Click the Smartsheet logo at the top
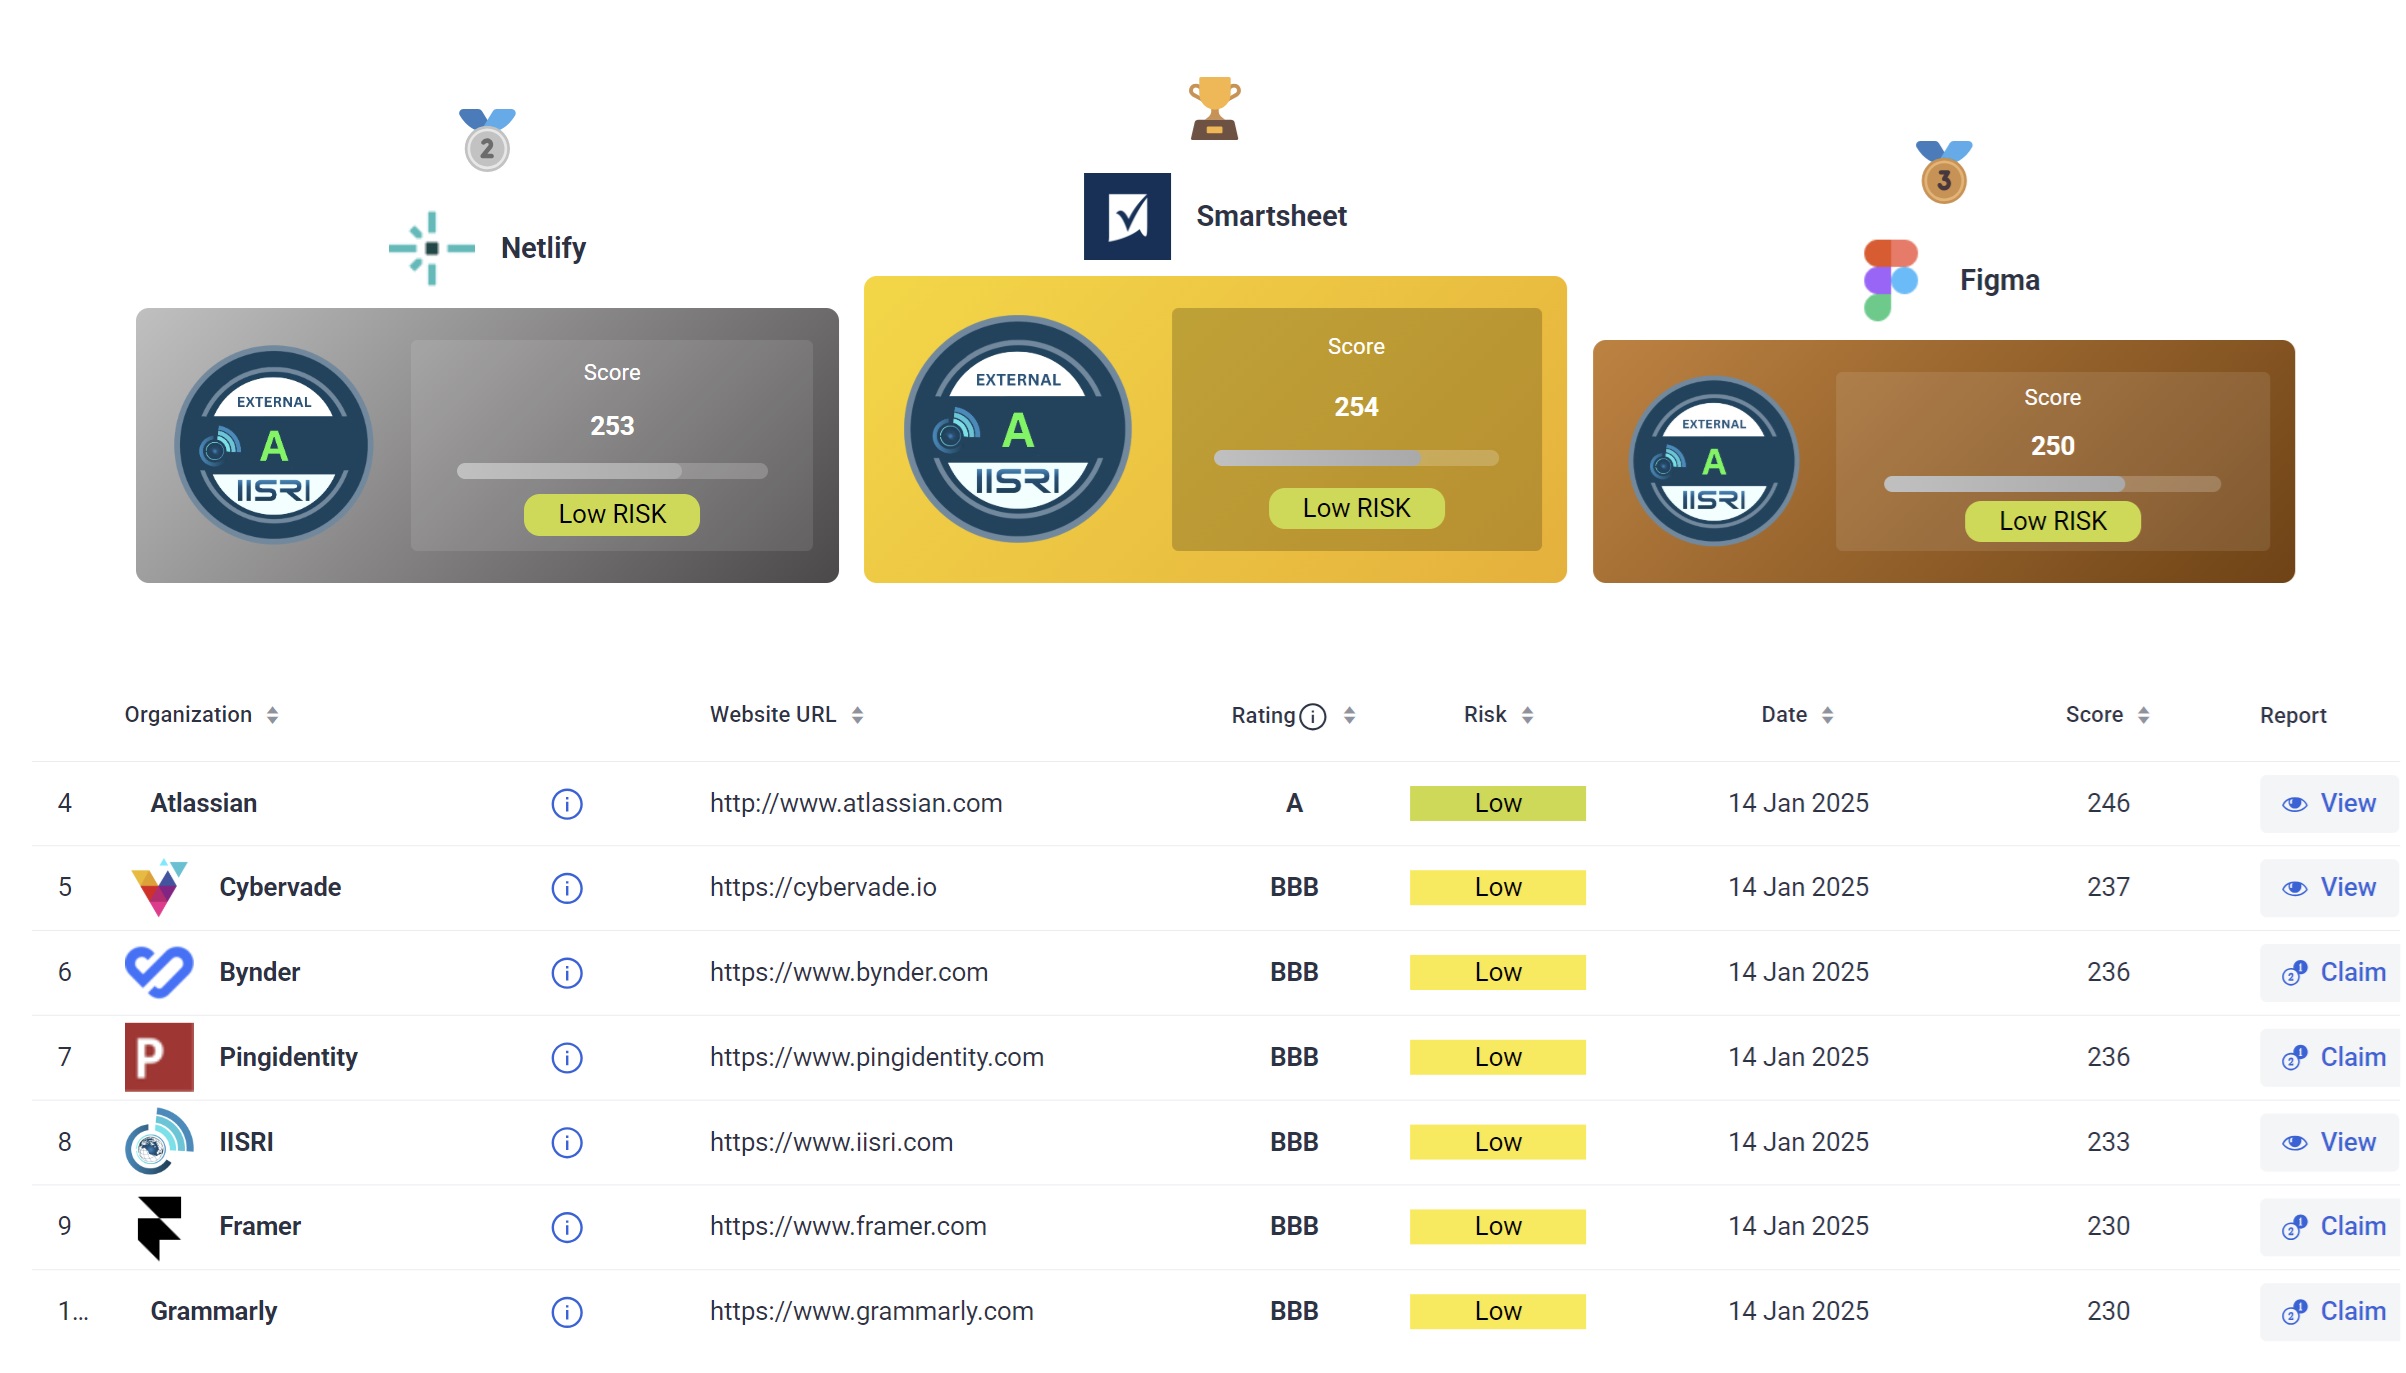The image size is (2406, 1373). pyautogui.click(x=1127, y=216)
